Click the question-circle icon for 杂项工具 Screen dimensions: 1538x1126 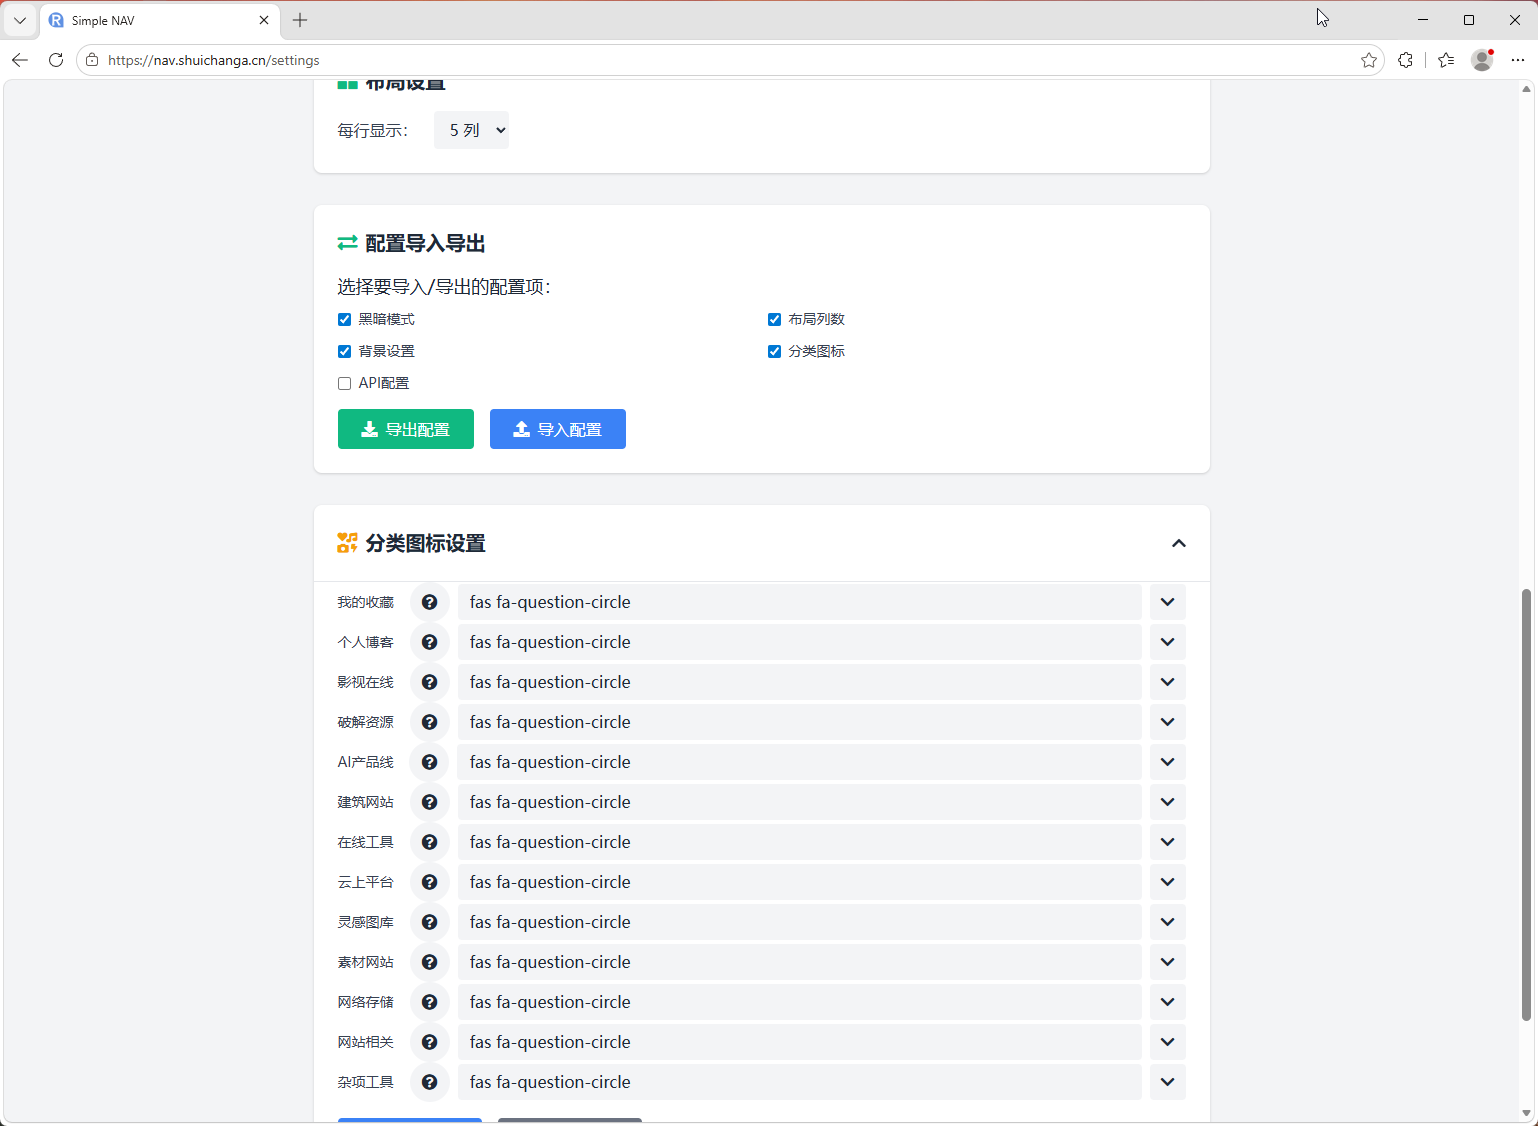(429, 1082)
